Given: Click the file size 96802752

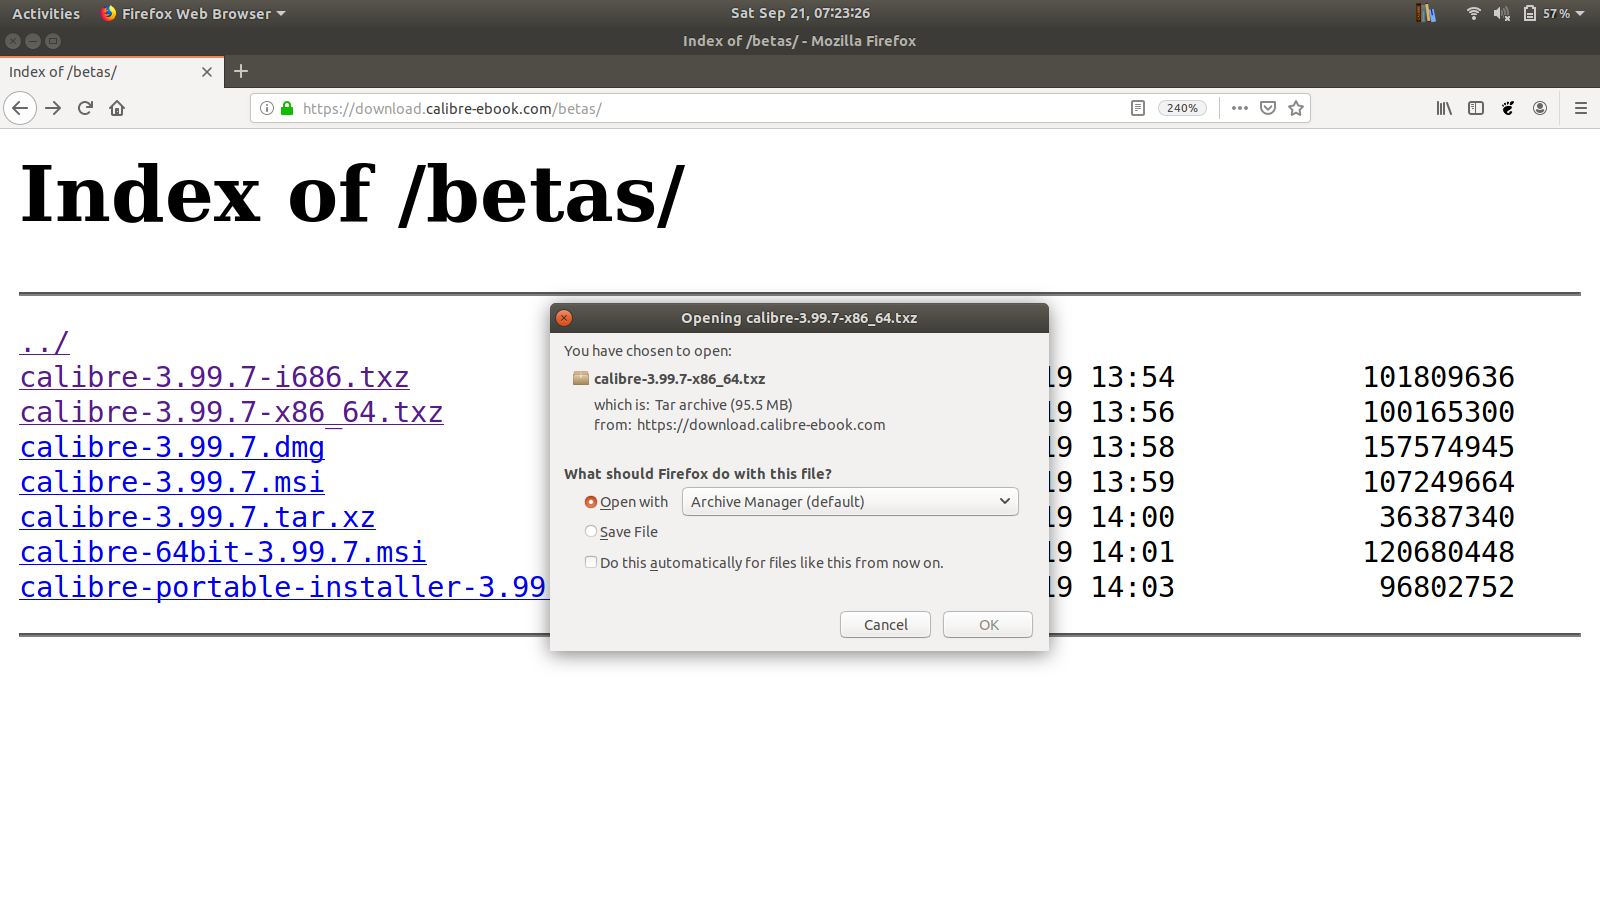Looking at the screenshot, I should [x=1447, y=587].
